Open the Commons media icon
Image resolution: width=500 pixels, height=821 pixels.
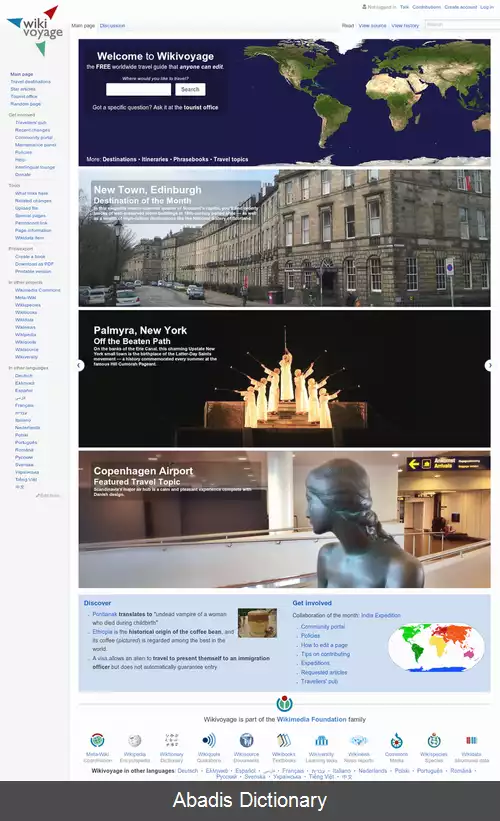(396, 740)
